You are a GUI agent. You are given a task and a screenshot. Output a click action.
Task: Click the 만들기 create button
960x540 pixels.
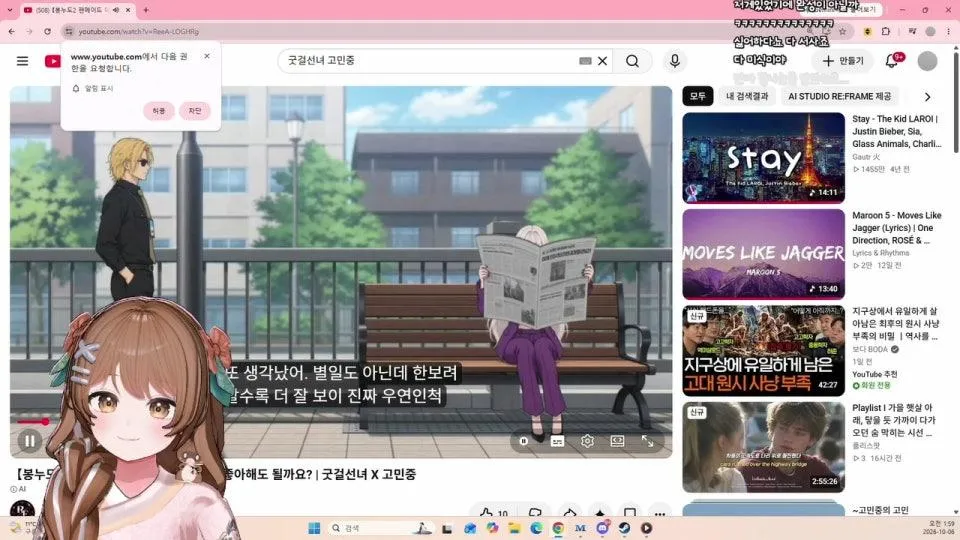pyautogui.click(x=844, y=61)
